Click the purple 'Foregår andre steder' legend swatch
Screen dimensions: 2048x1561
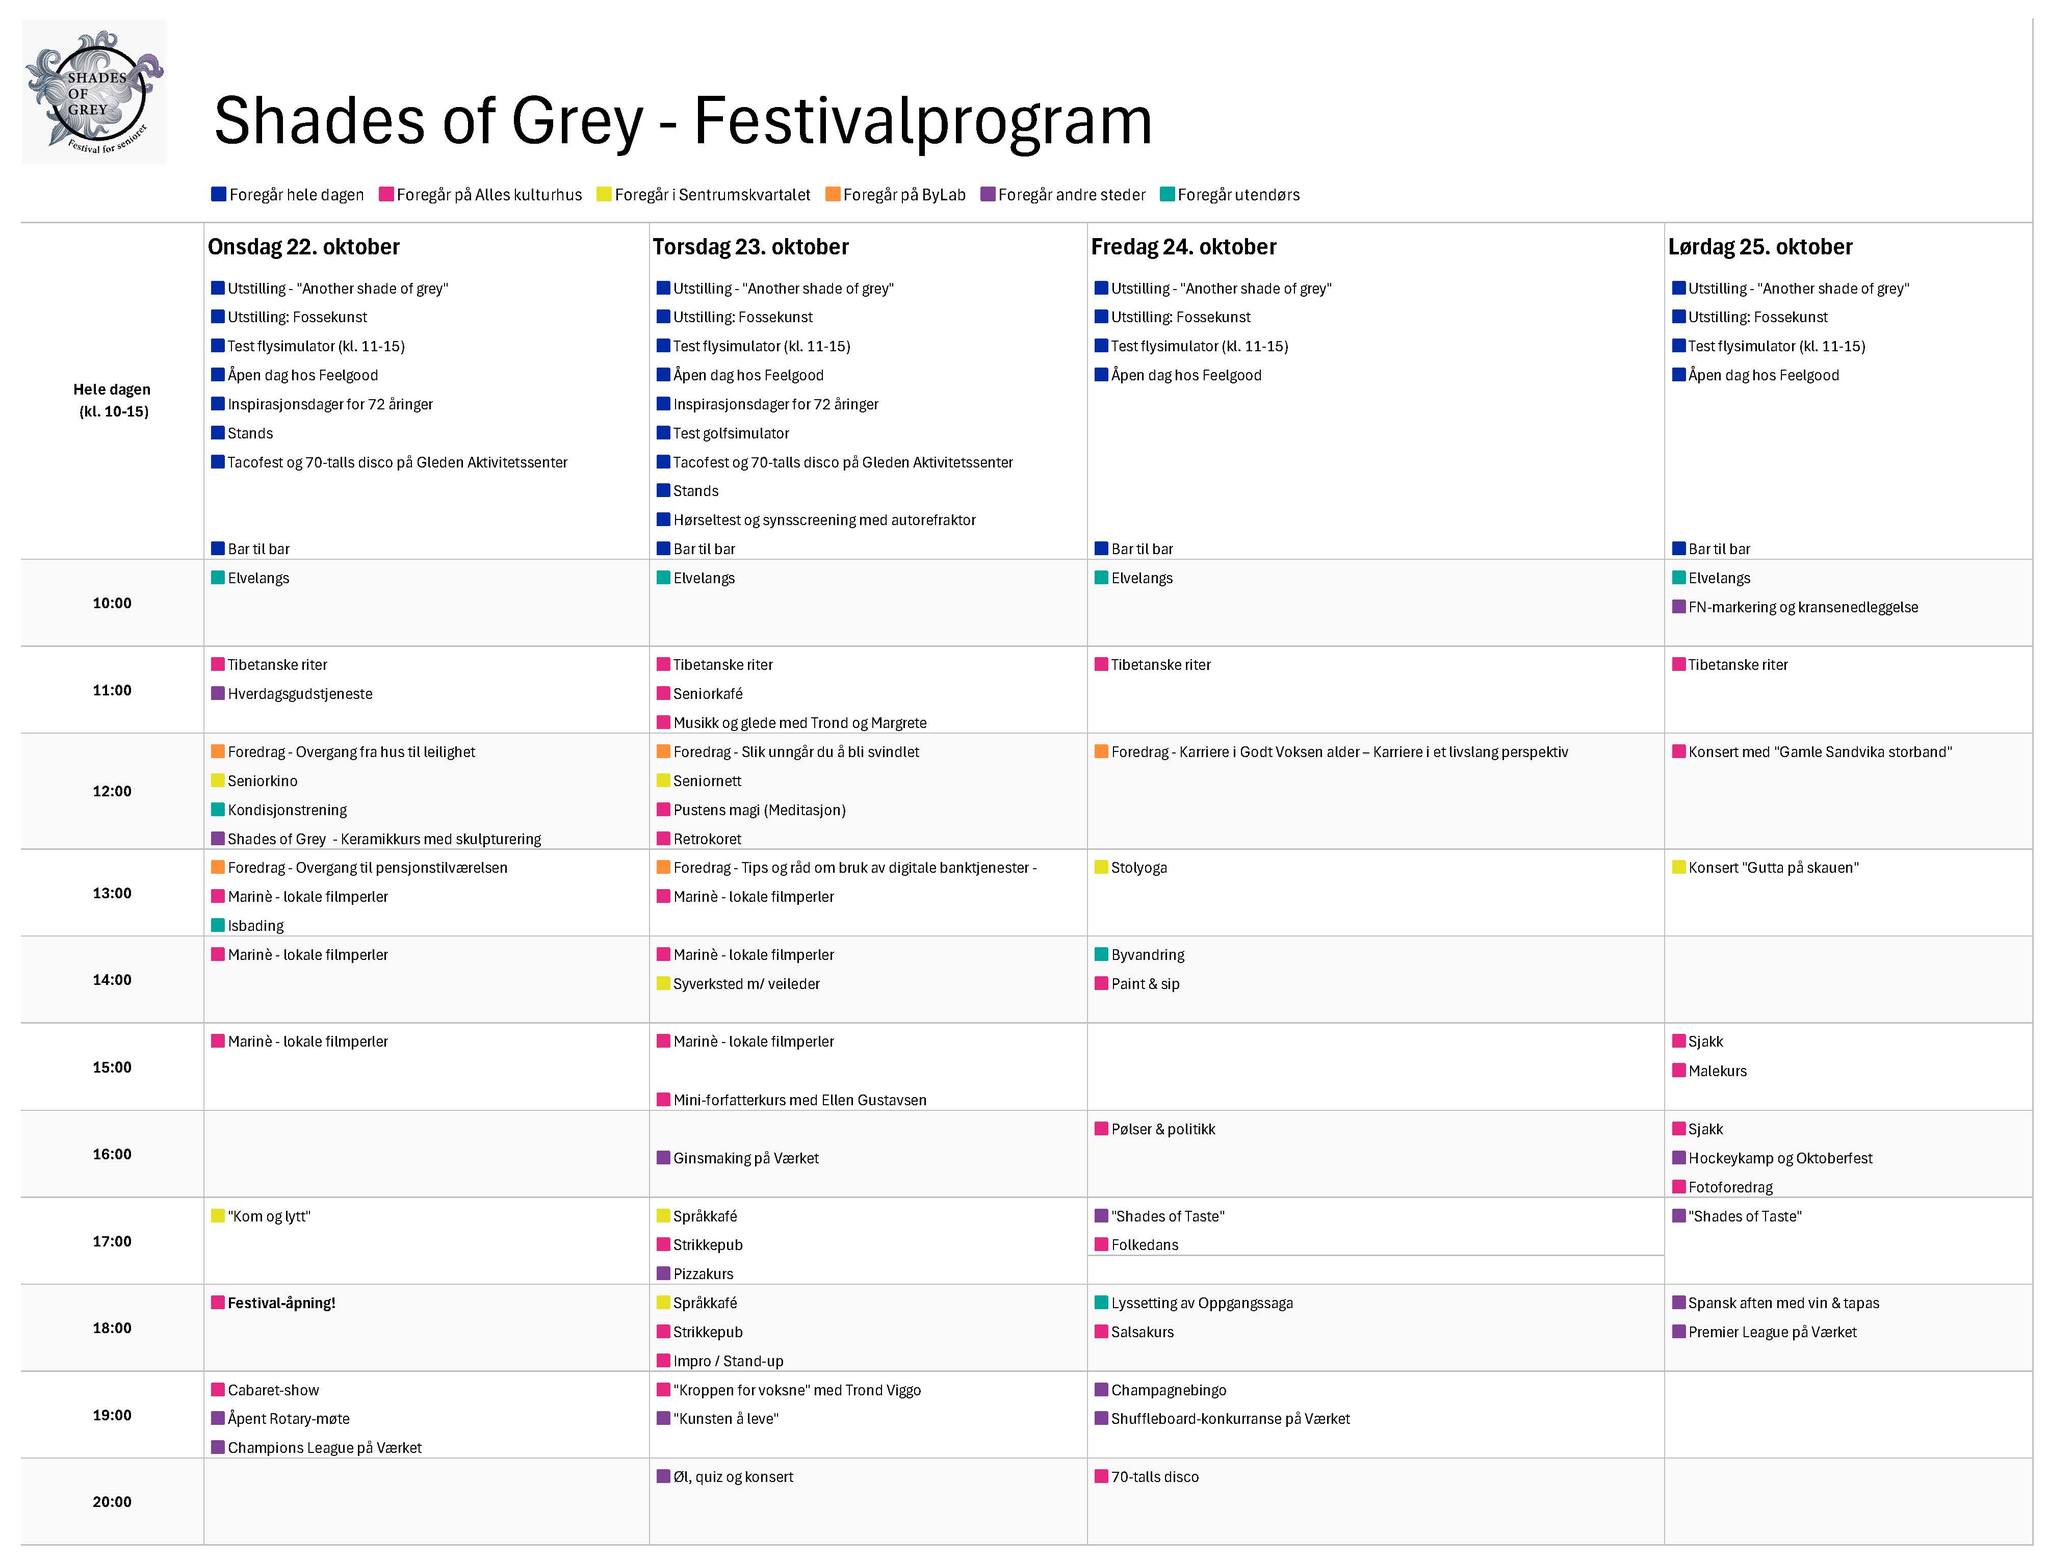click(988, 194)
